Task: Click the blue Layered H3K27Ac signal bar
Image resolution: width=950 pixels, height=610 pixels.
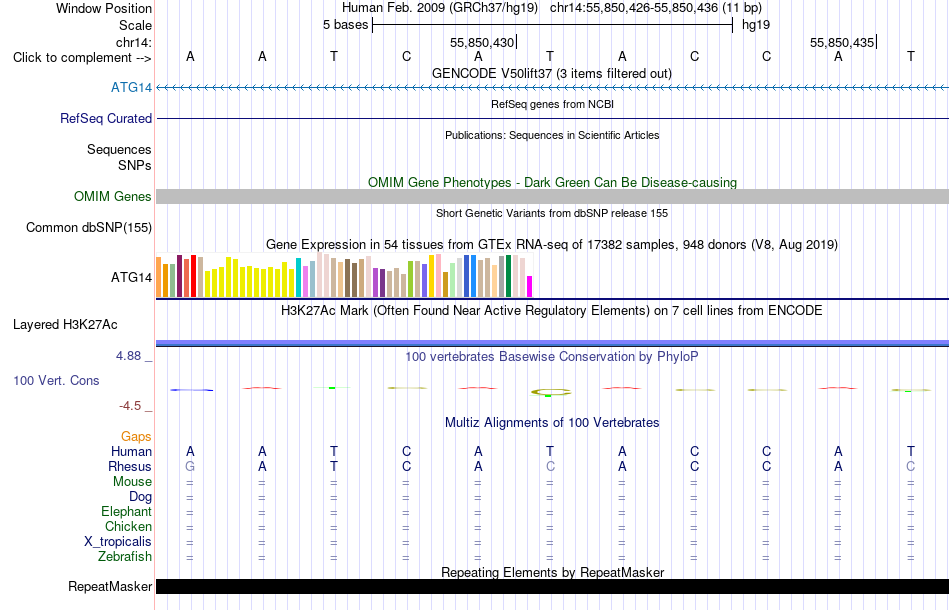Action: (552, 343)
